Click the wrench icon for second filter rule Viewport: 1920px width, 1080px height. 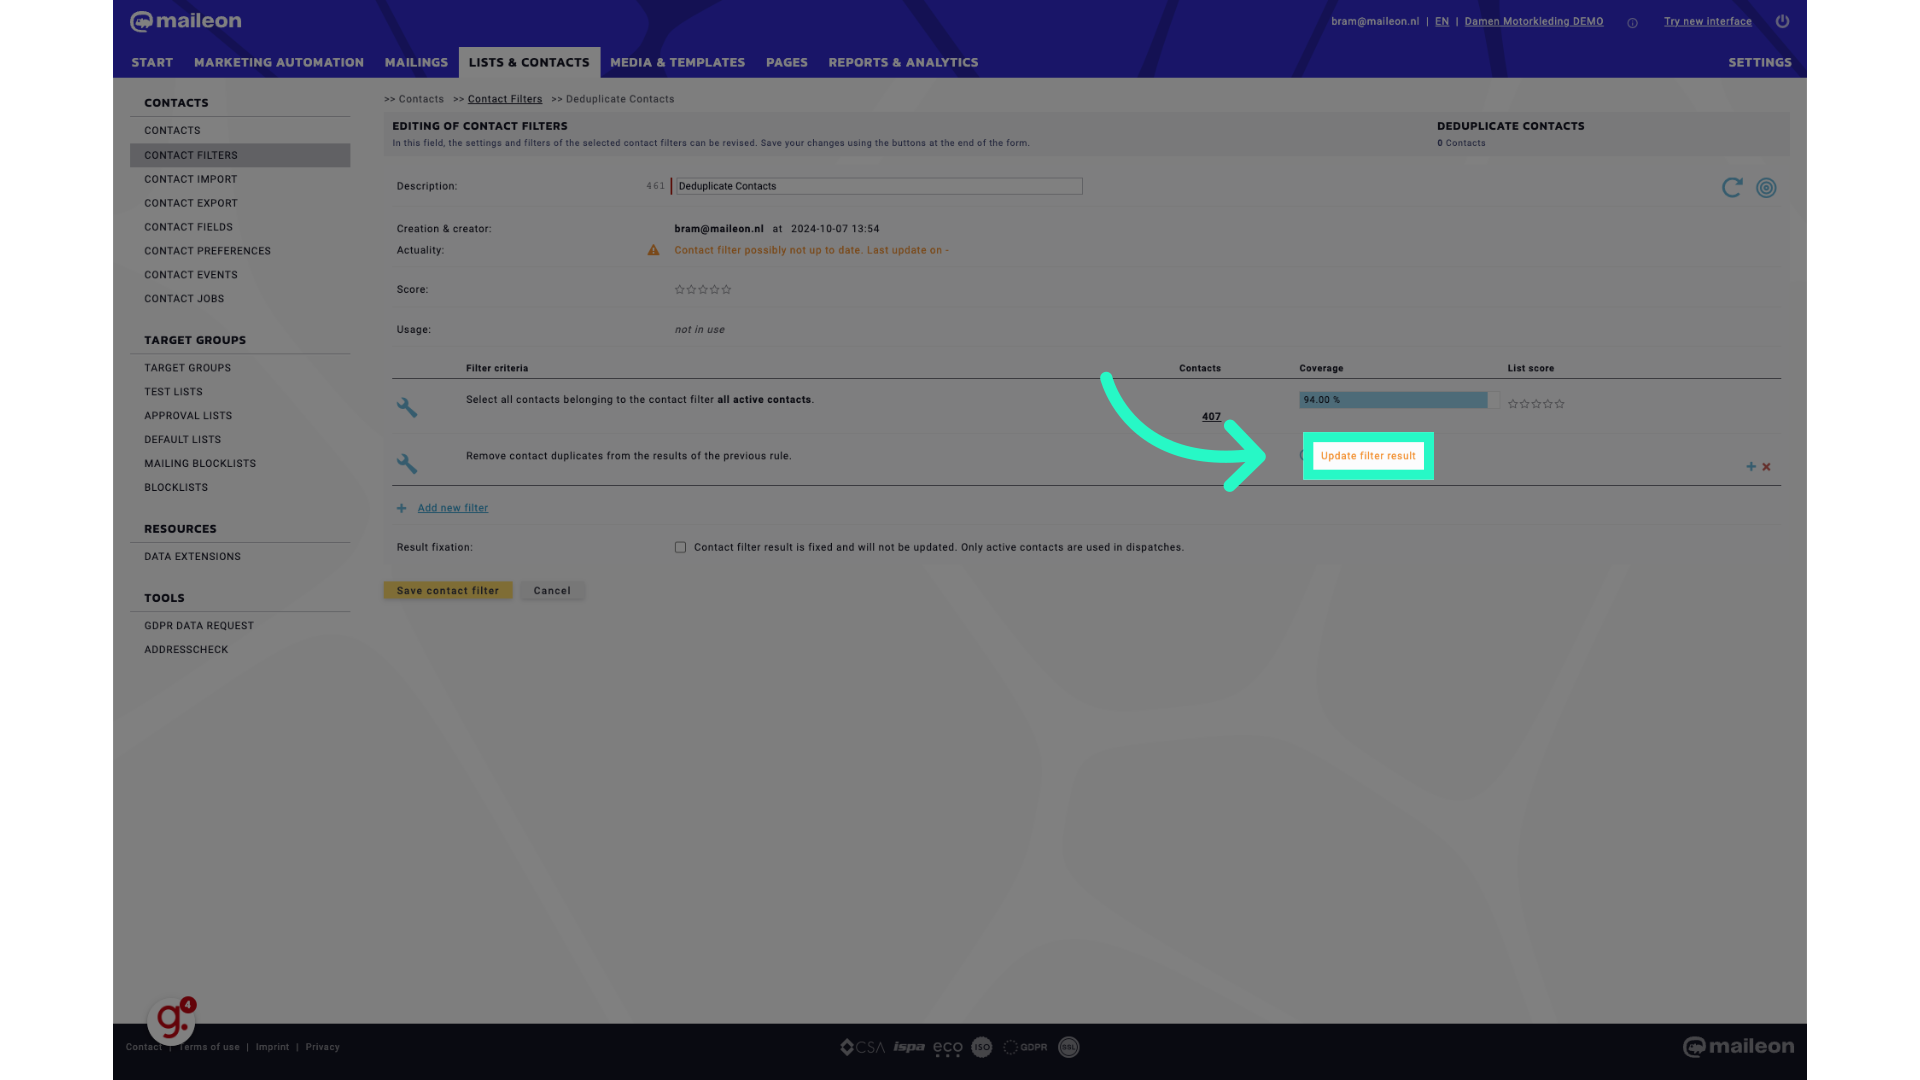tap(407, 463)
